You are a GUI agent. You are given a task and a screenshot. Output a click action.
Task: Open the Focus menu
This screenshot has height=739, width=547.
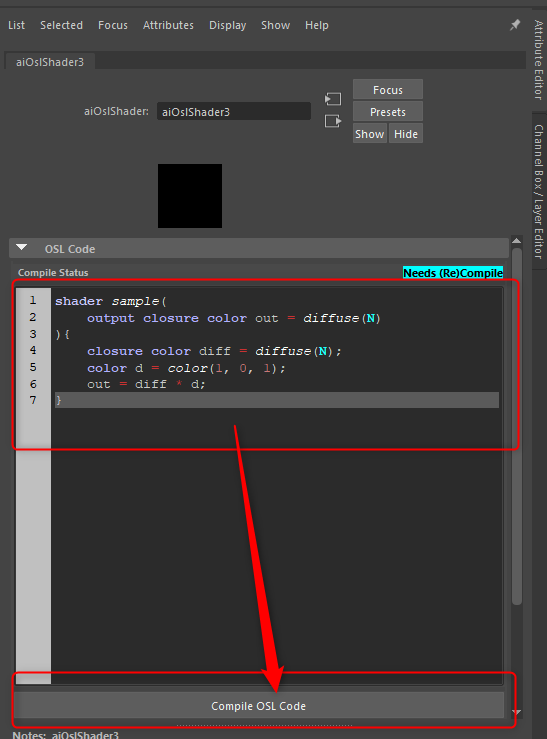pos(113,25)
